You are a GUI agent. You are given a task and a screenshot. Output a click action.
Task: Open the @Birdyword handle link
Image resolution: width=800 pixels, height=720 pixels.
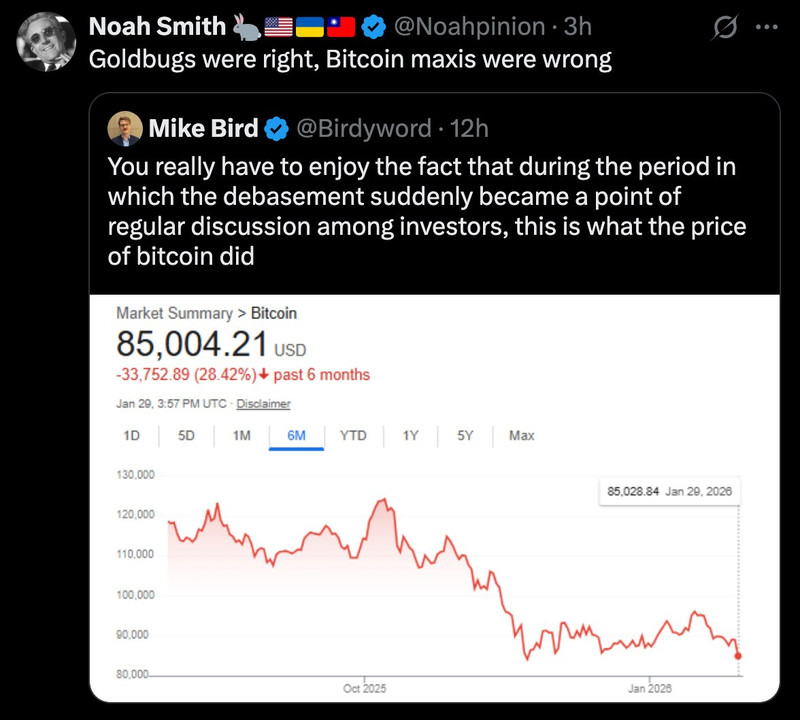click(x=363, y=128)
